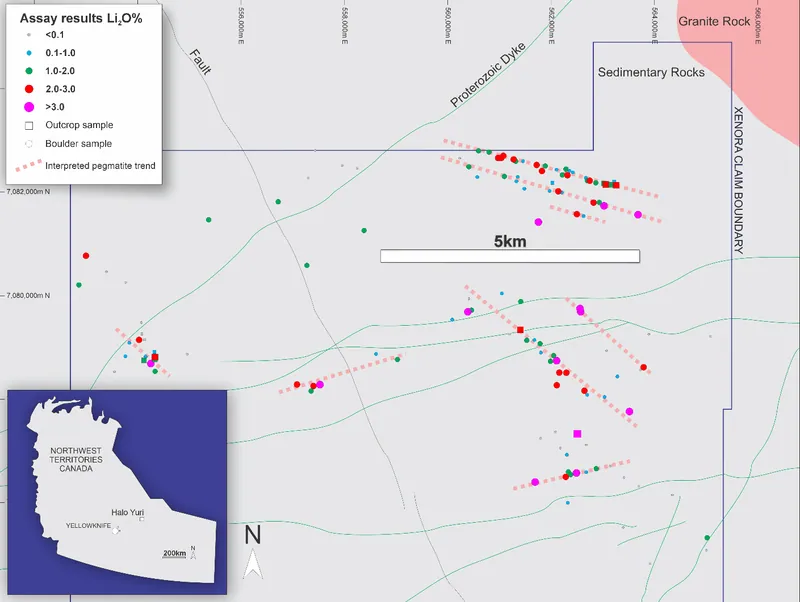The height and width of the screenshot is (602, 800).
Task: Click the 'Proterozoic Dyke' label
Action: click(488, 75)
